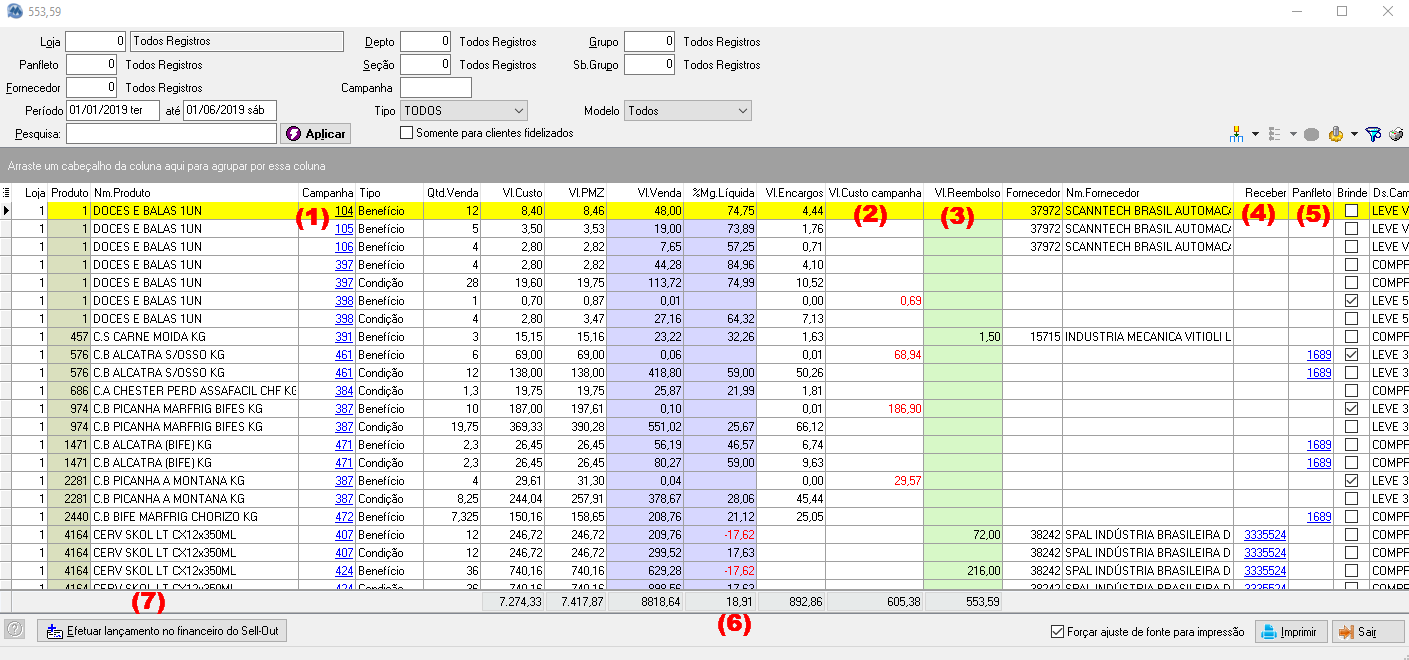Image resolution: width=1409 pixels, height=660 pixels.
Task: Click the Fornecedor number input field
Action: coord(92,88)
